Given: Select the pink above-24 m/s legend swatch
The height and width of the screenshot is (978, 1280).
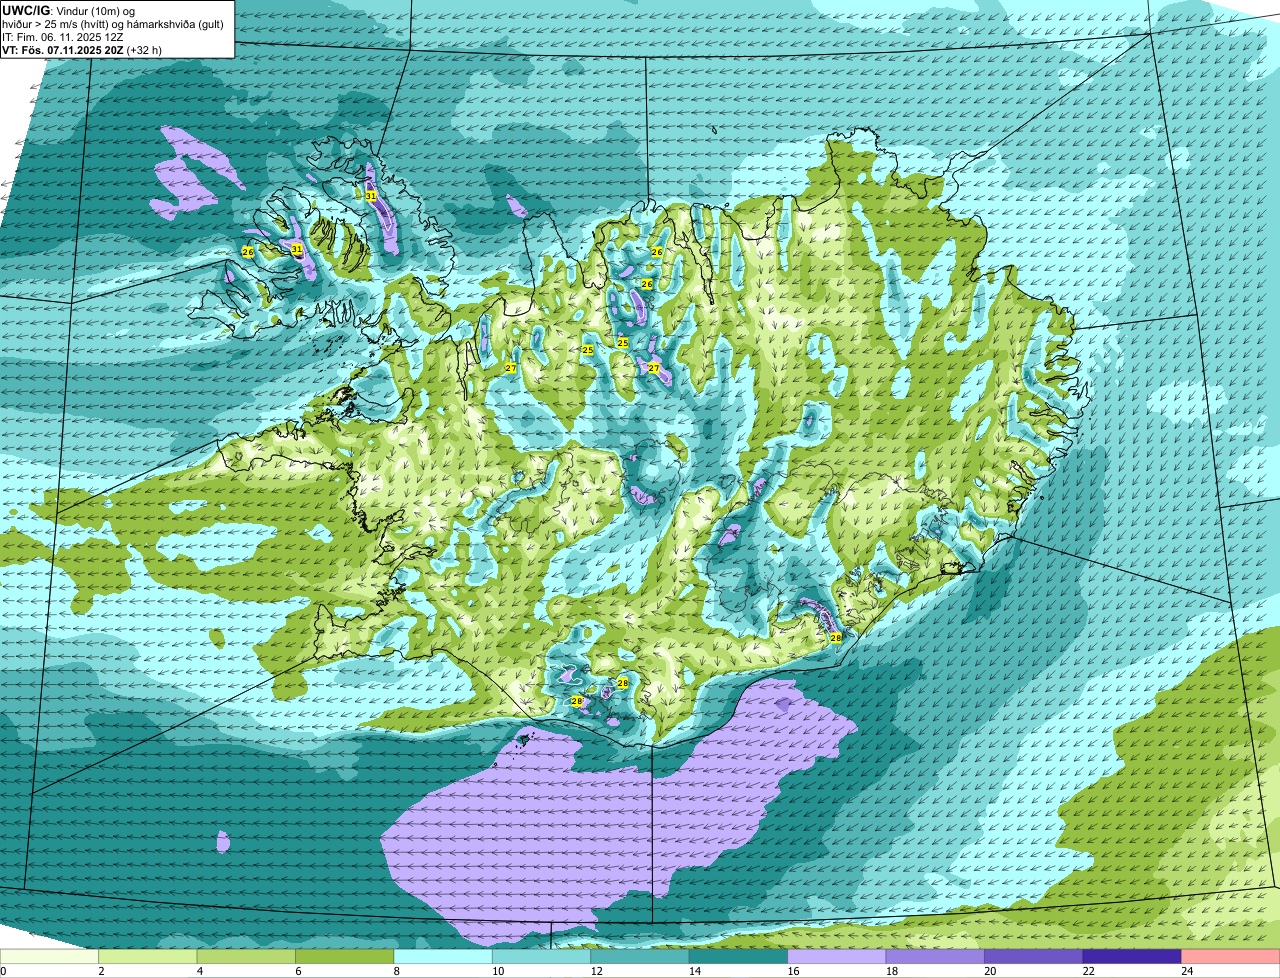Looking at the screenshot, I should point(1231,956).
